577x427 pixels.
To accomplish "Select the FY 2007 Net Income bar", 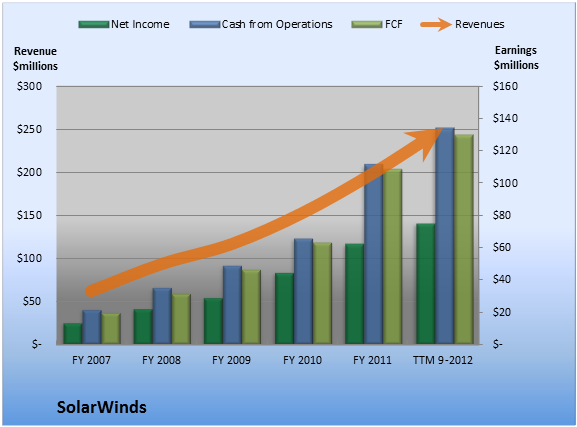I will click(x=72, y=334).
